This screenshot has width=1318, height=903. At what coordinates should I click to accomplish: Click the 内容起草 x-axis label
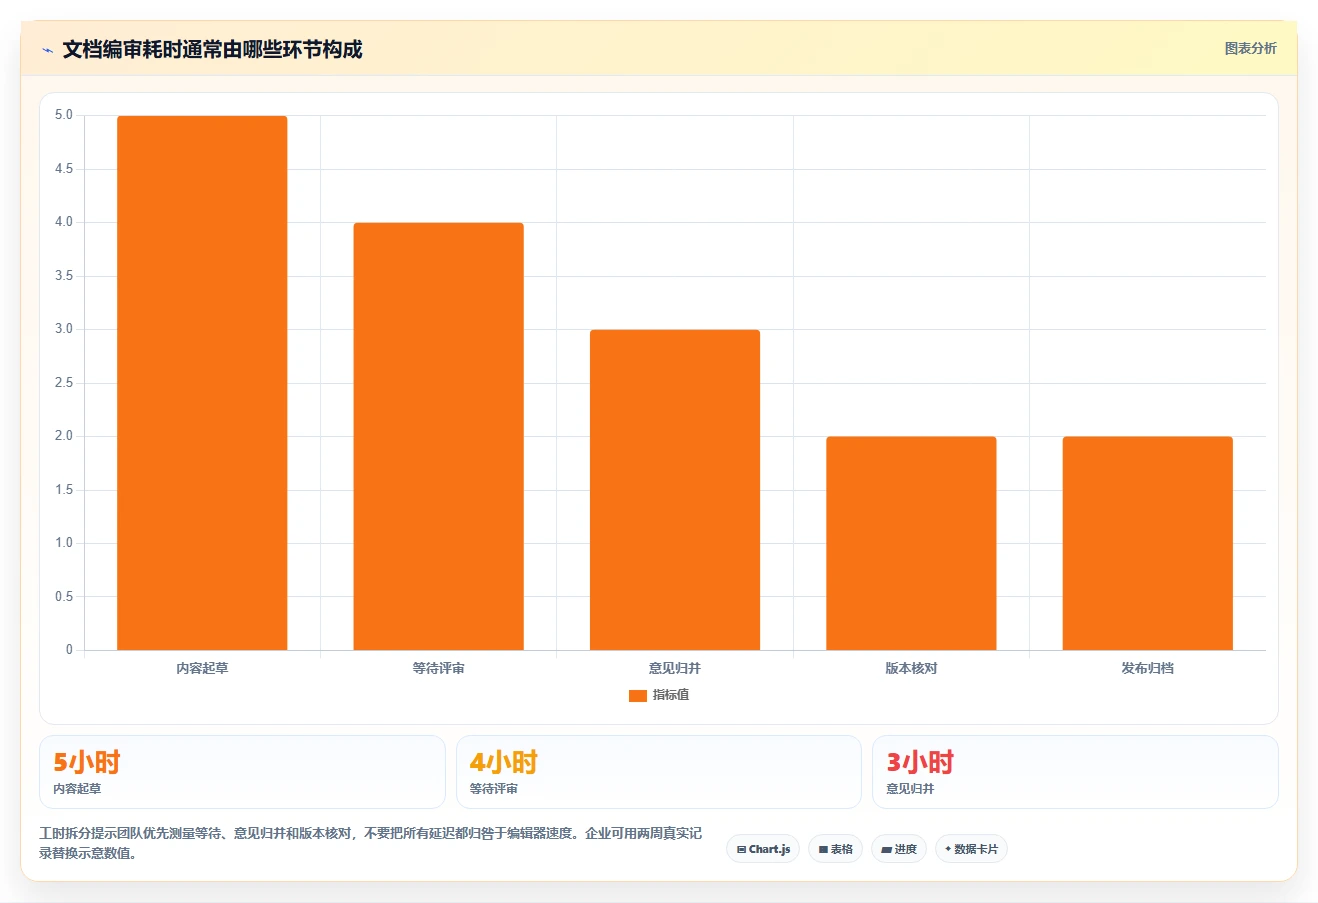pos(202,668)
